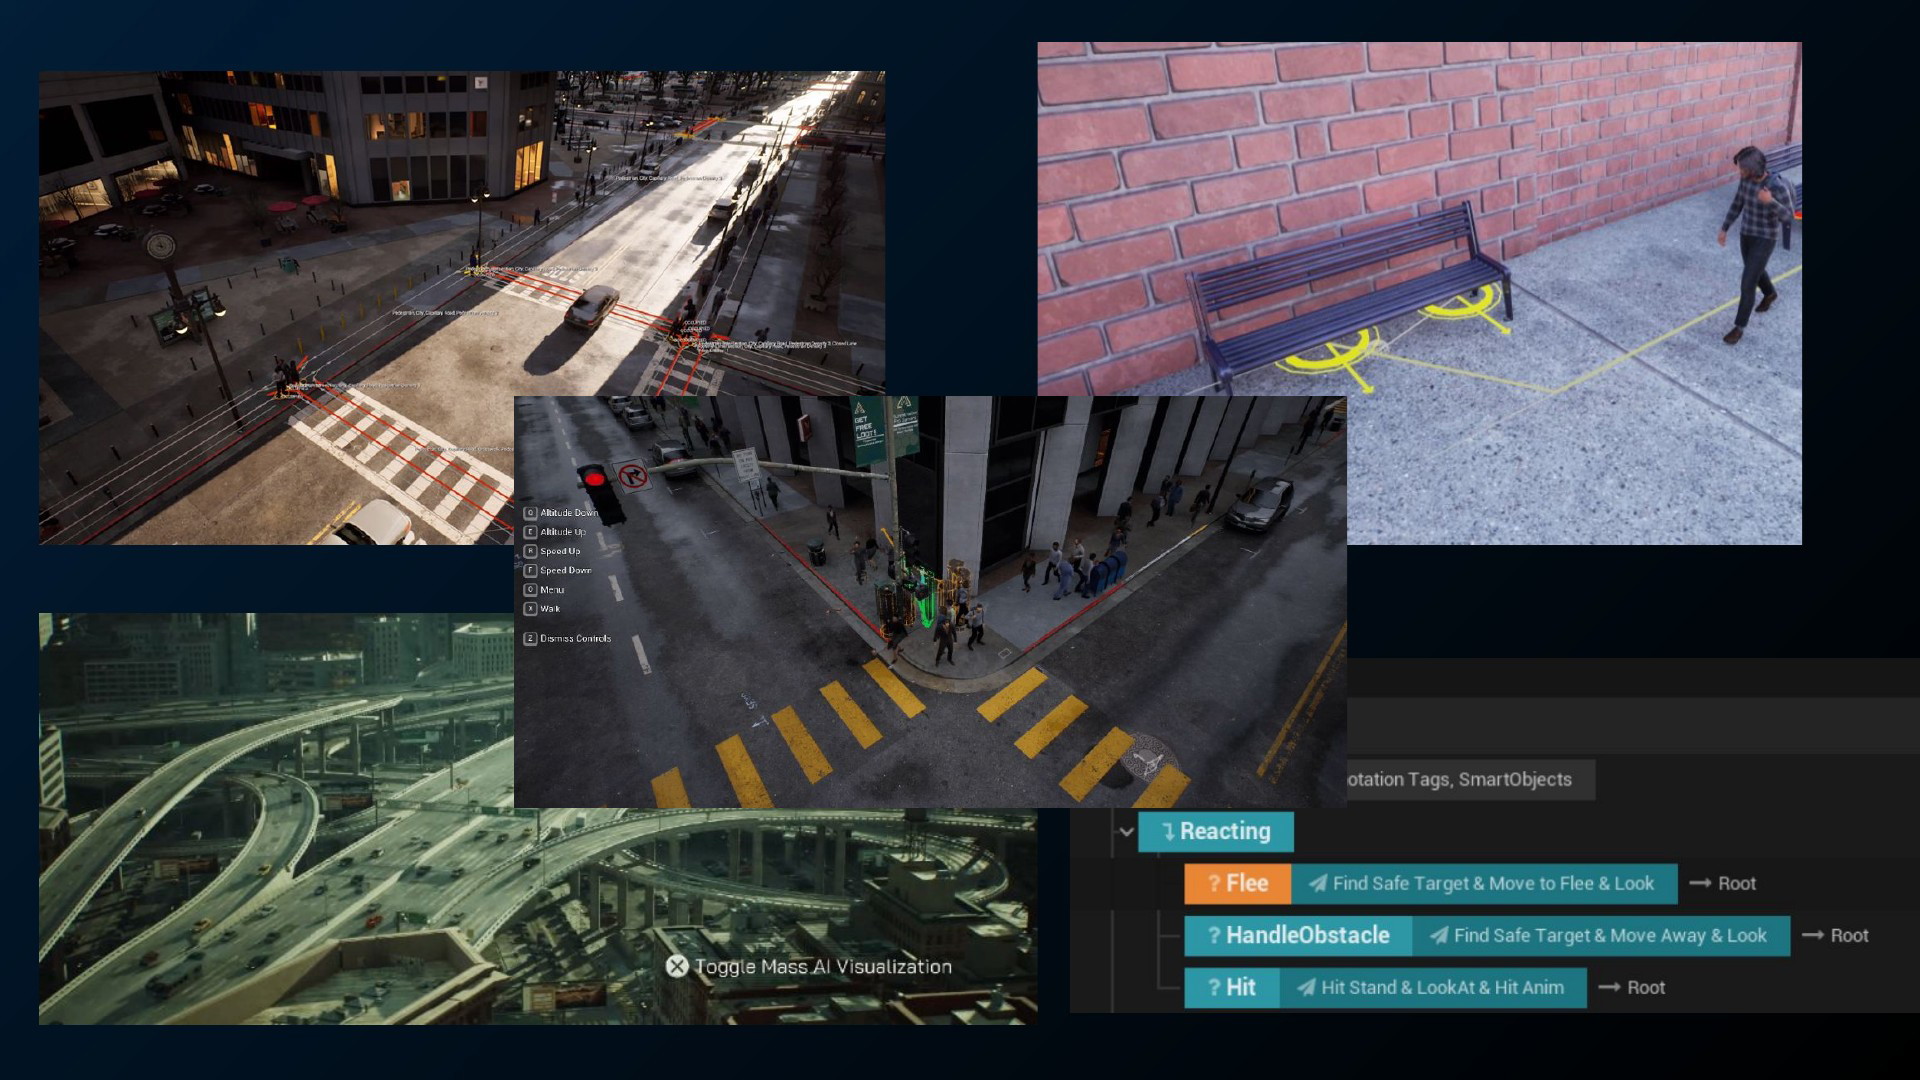Click the question mark icon on HandleObstacle

pos(1213,936)
